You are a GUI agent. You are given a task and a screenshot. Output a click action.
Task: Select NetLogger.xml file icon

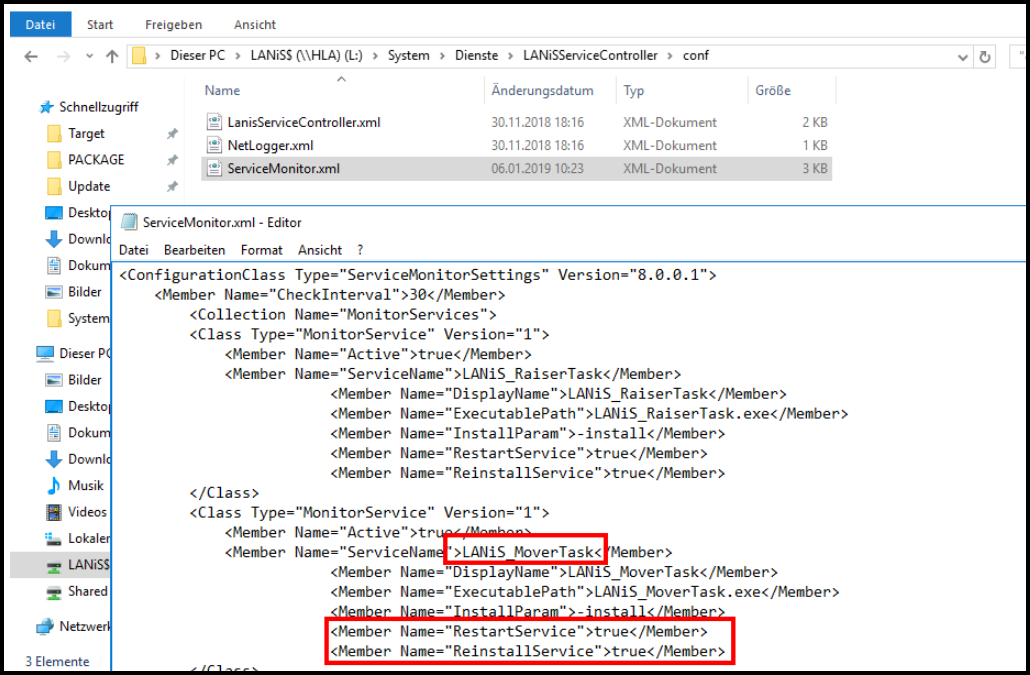tap(214, 144)
